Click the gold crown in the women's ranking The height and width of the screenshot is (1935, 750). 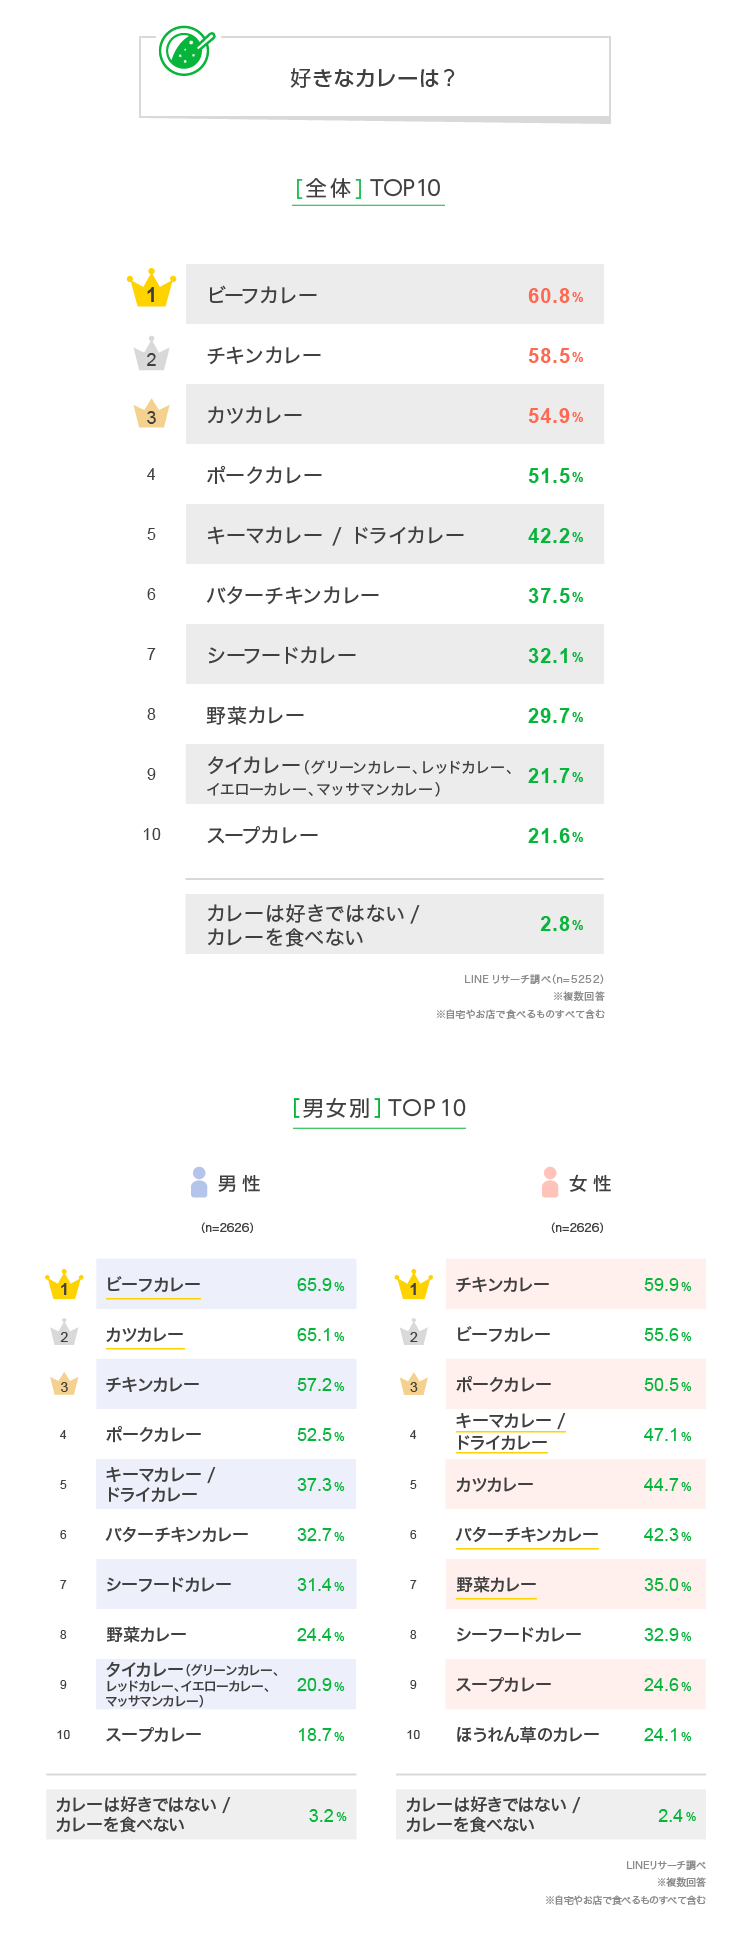pos(413,1284)
